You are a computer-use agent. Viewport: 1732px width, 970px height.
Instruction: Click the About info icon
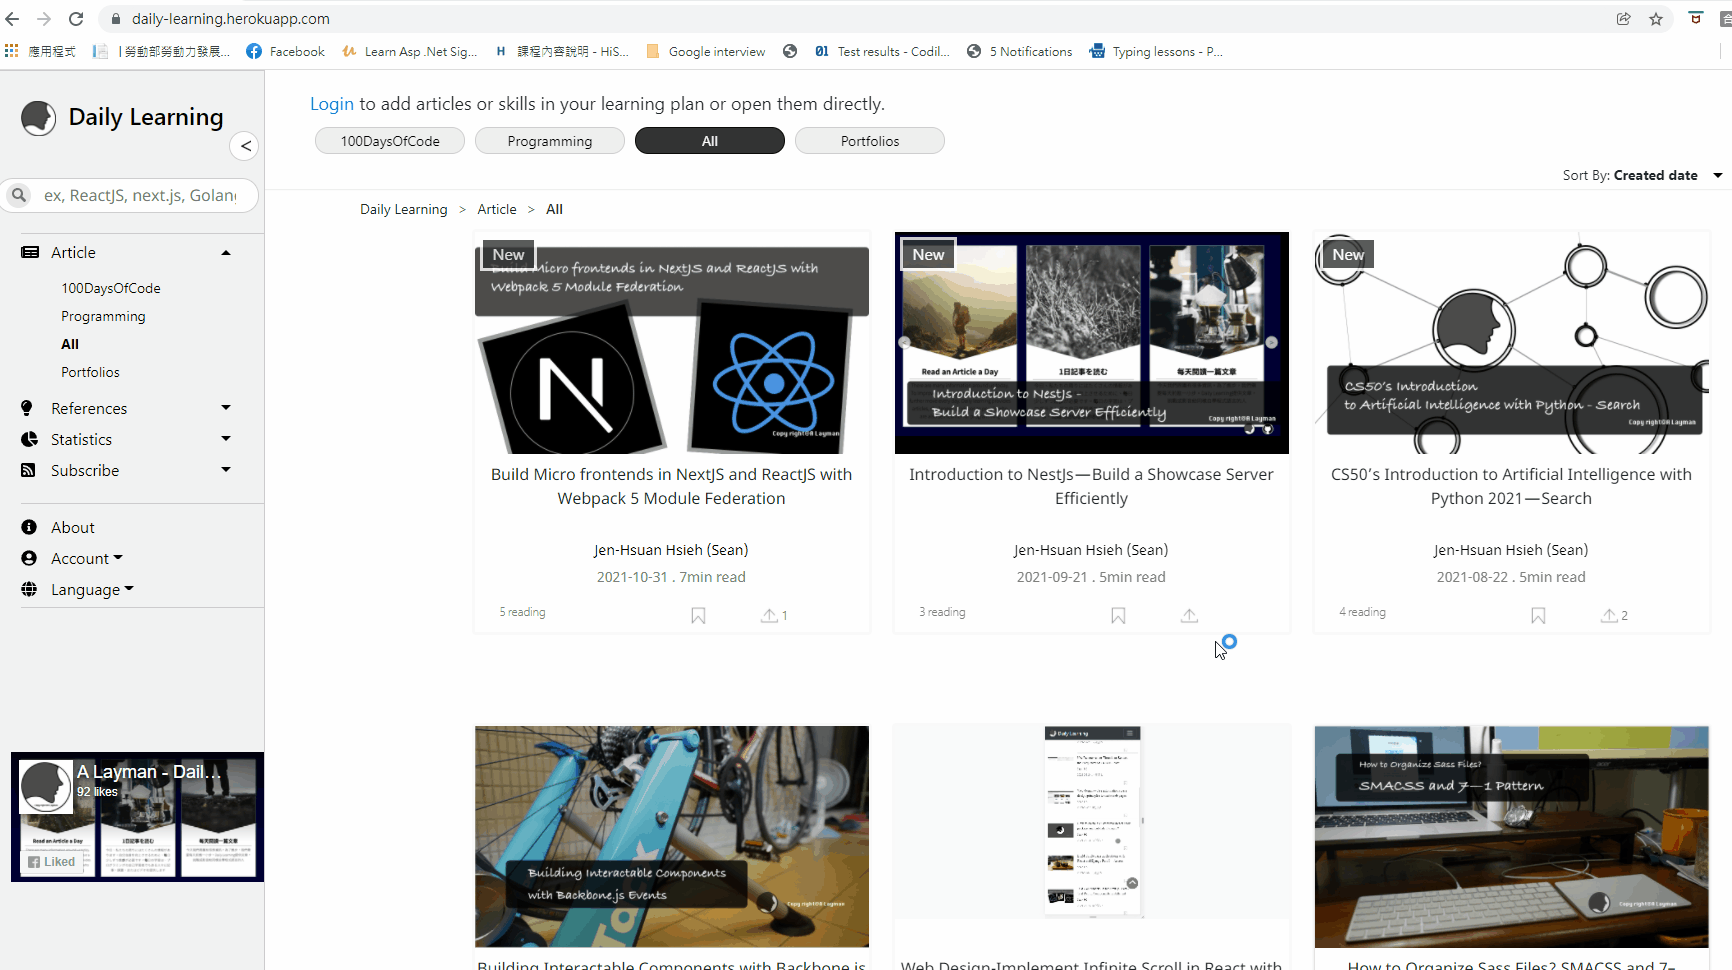tap(29, 527)
